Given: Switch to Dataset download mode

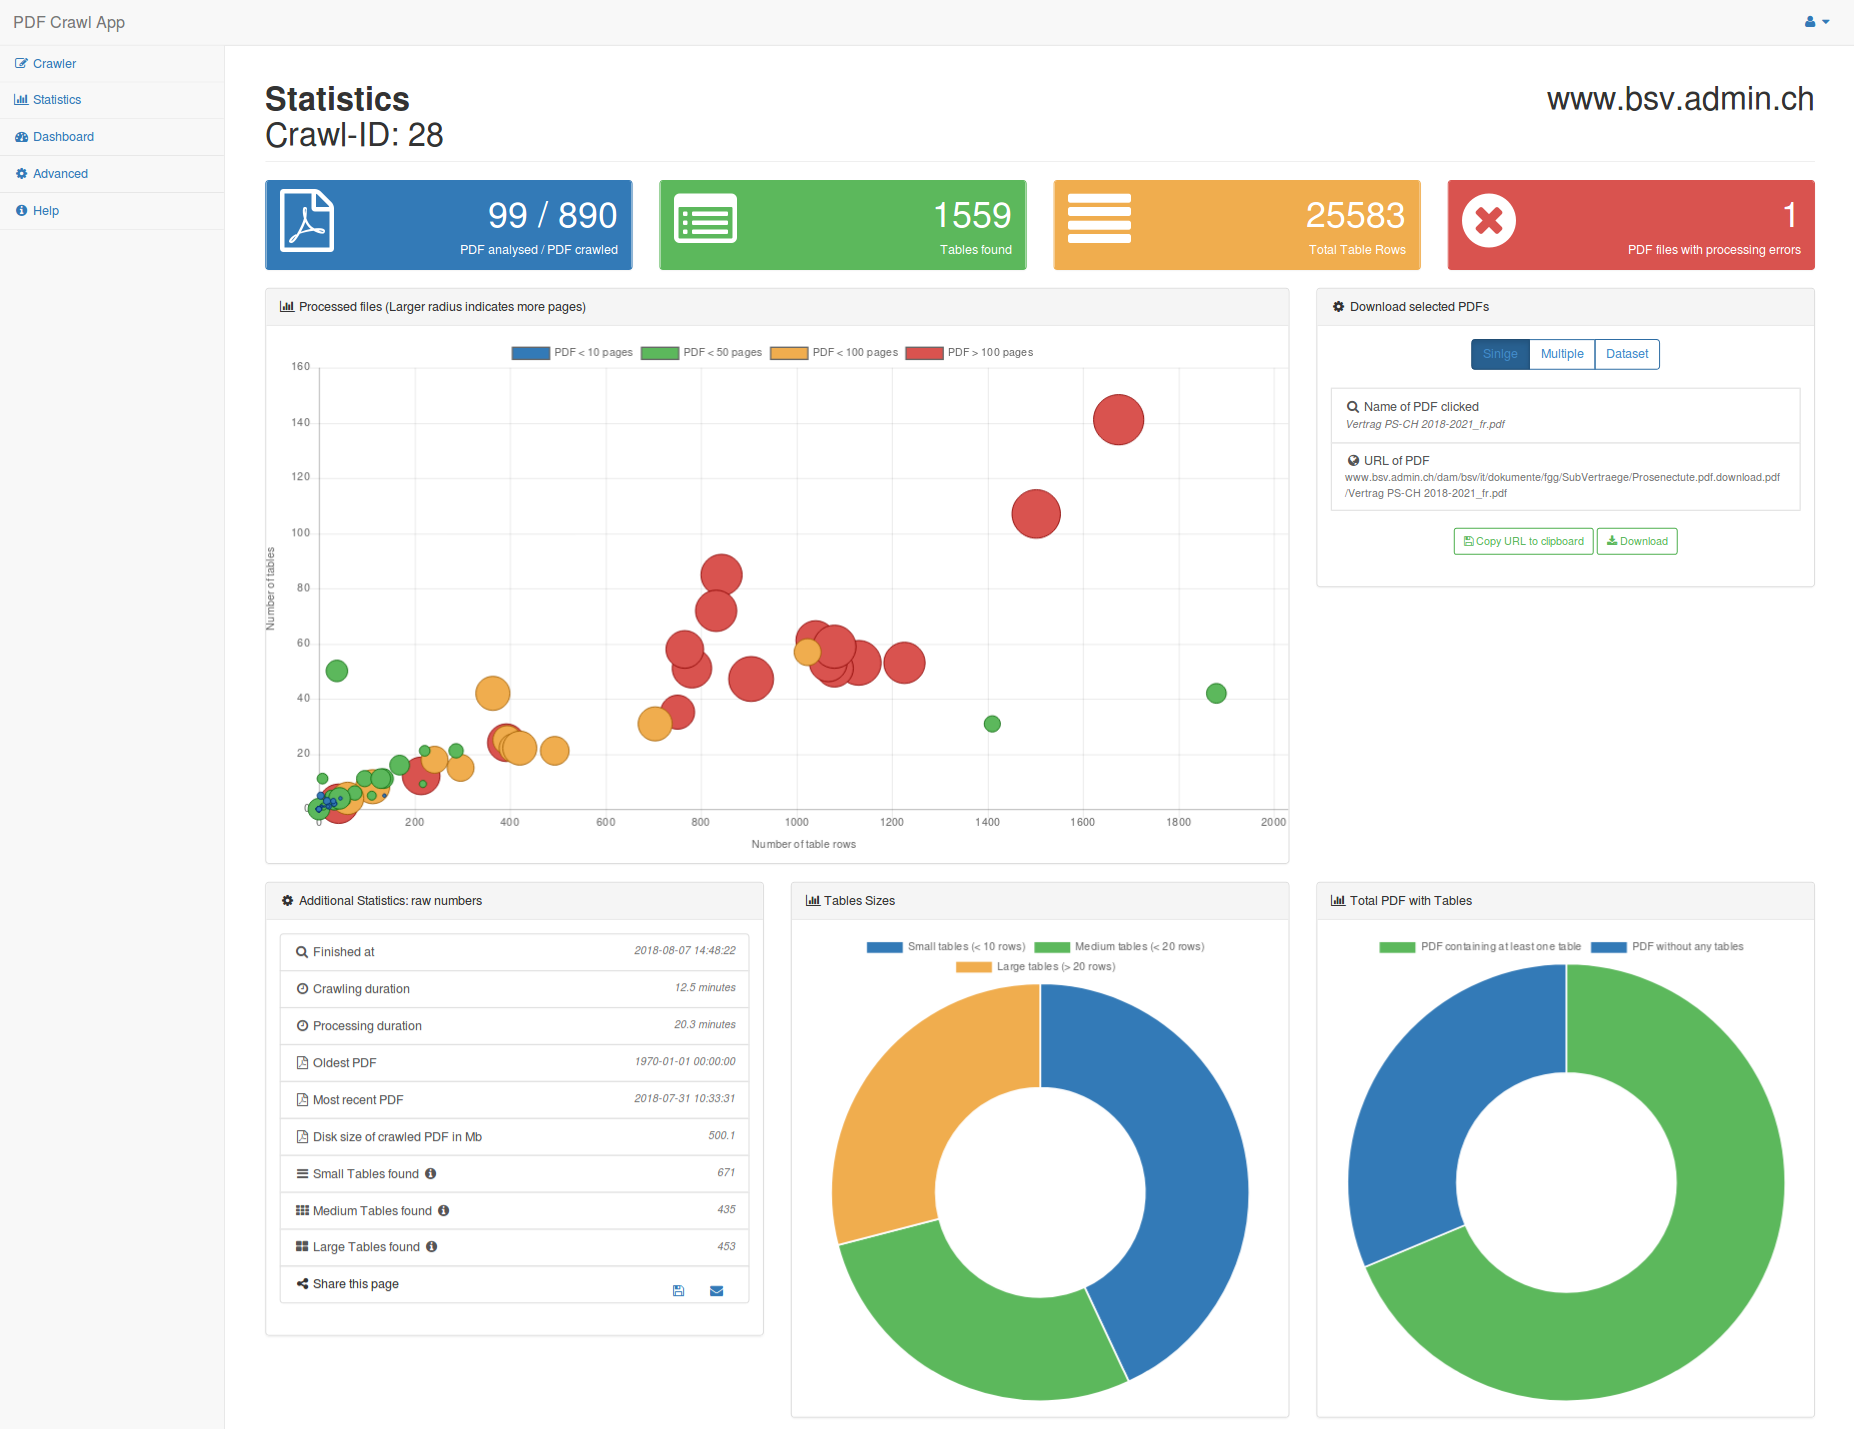Looking at the screenshot, I should click(x=1627, y=354).
